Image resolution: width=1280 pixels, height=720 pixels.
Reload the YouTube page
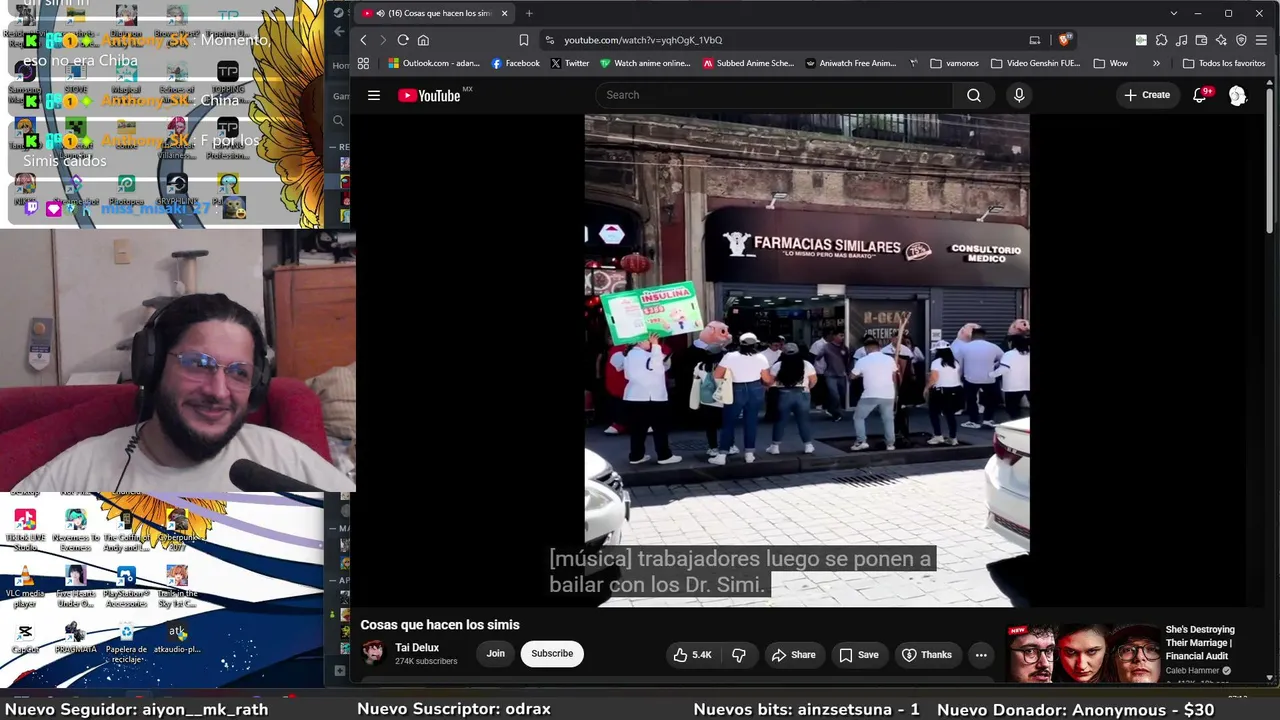tap(403, 40)
